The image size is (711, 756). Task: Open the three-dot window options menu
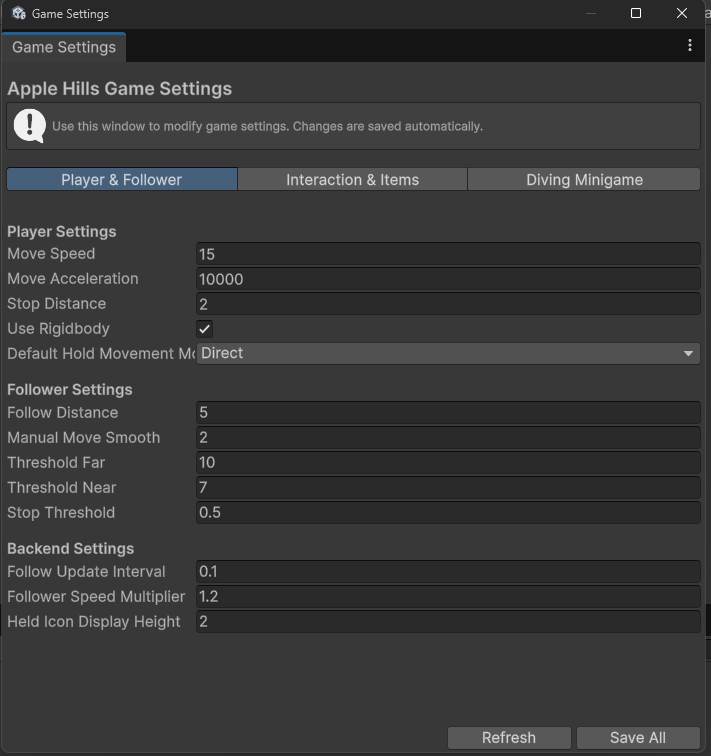[x=690, y=46]
